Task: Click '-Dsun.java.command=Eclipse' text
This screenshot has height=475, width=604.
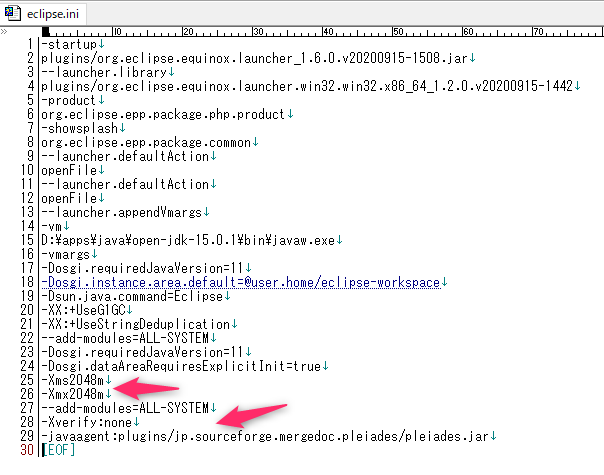Action: tap(132, 296)
